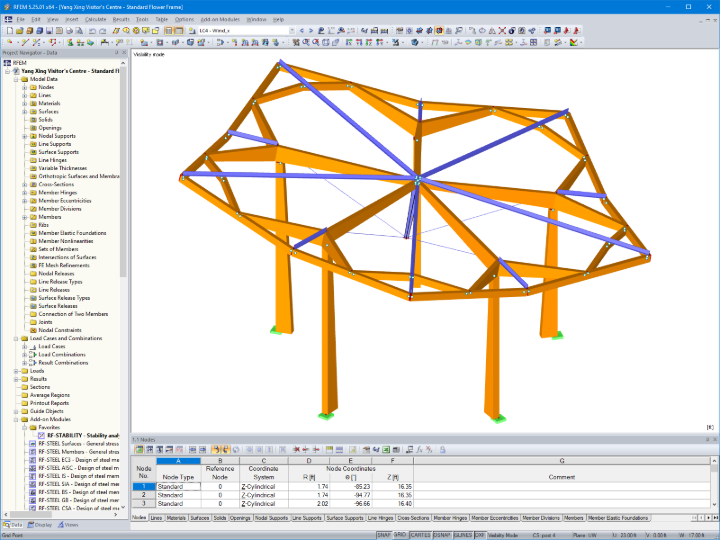Toggle GRID in status bar
720x540 pixels.
pos(400,535)
